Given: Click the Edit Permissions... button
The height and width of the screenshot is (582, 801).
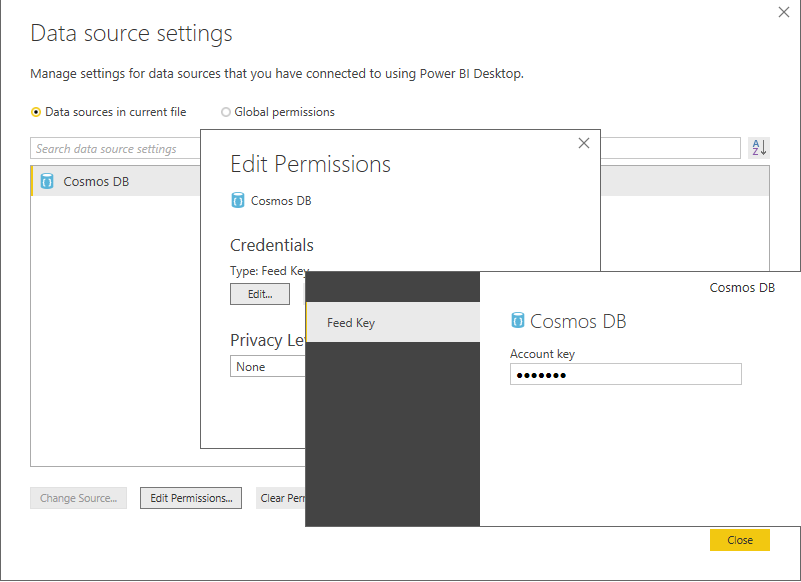Looking at the screenshot, I should coord(191,498).
